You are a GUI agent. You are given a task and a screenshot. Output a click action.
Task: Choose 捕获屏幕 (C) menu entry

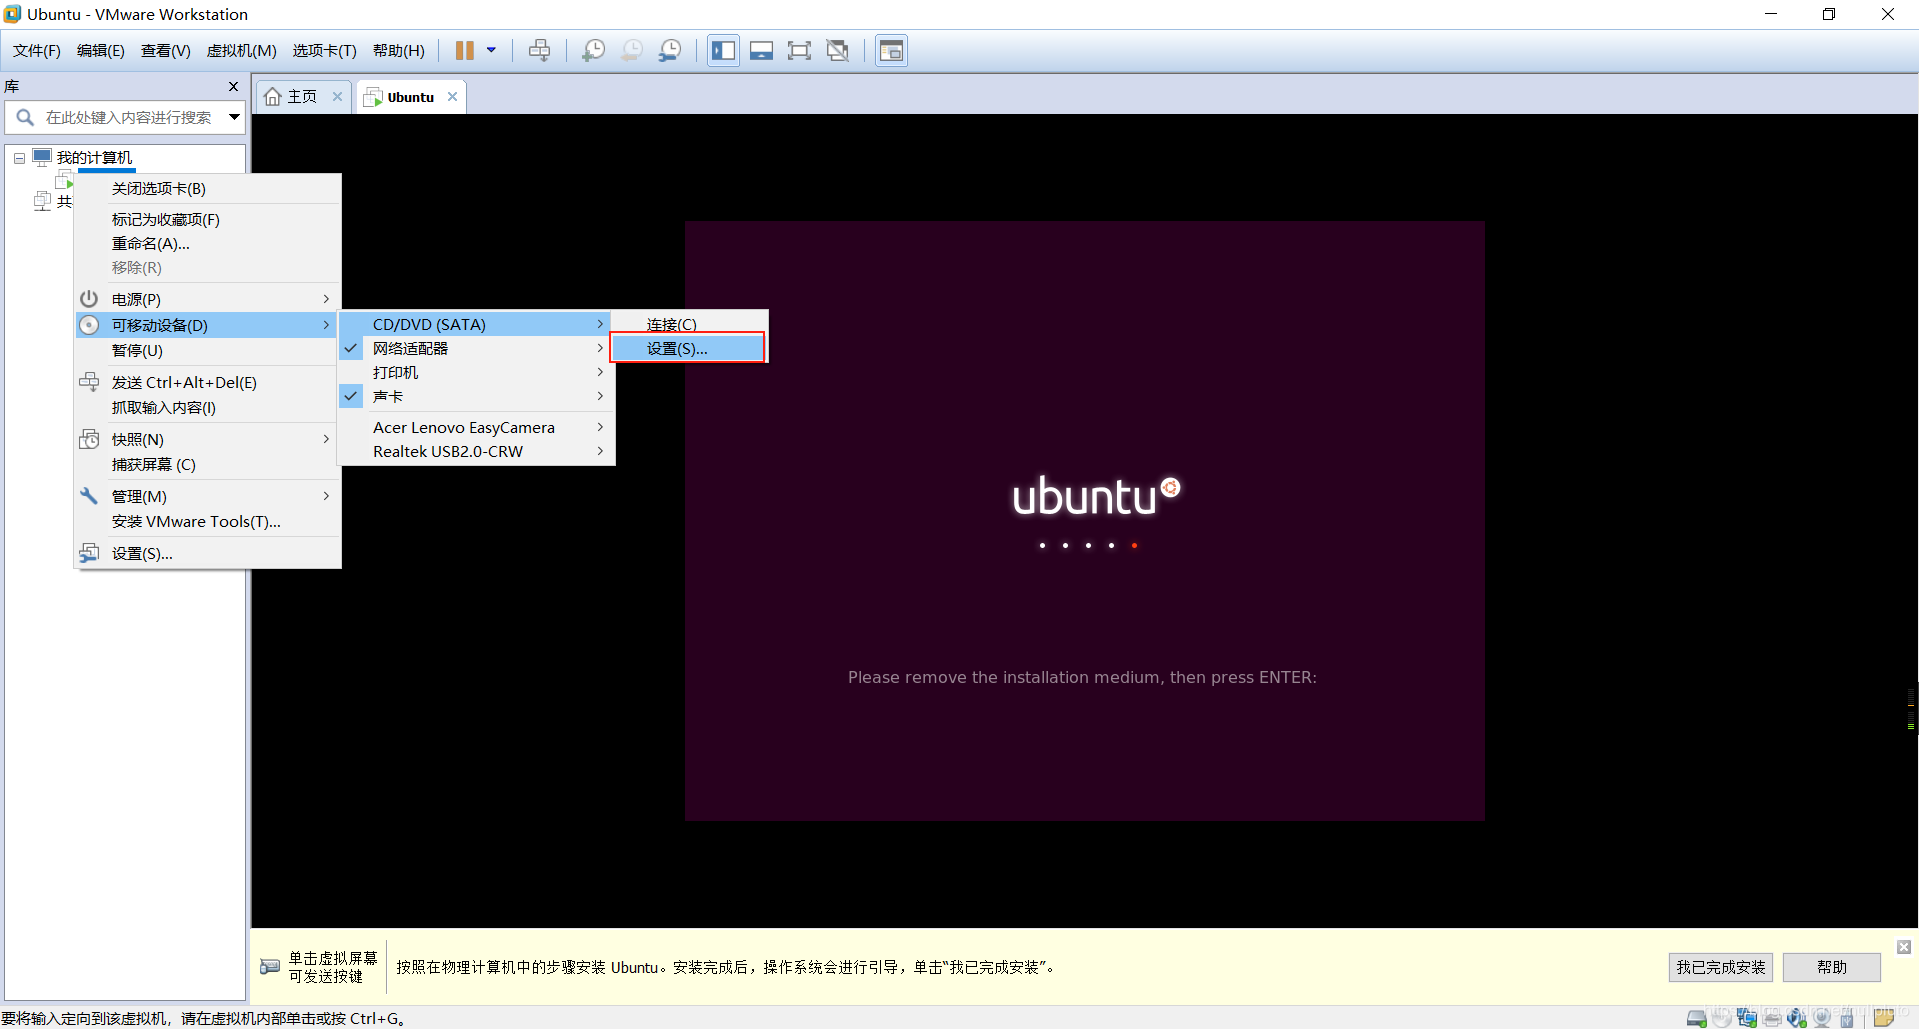tap(207, 464)
